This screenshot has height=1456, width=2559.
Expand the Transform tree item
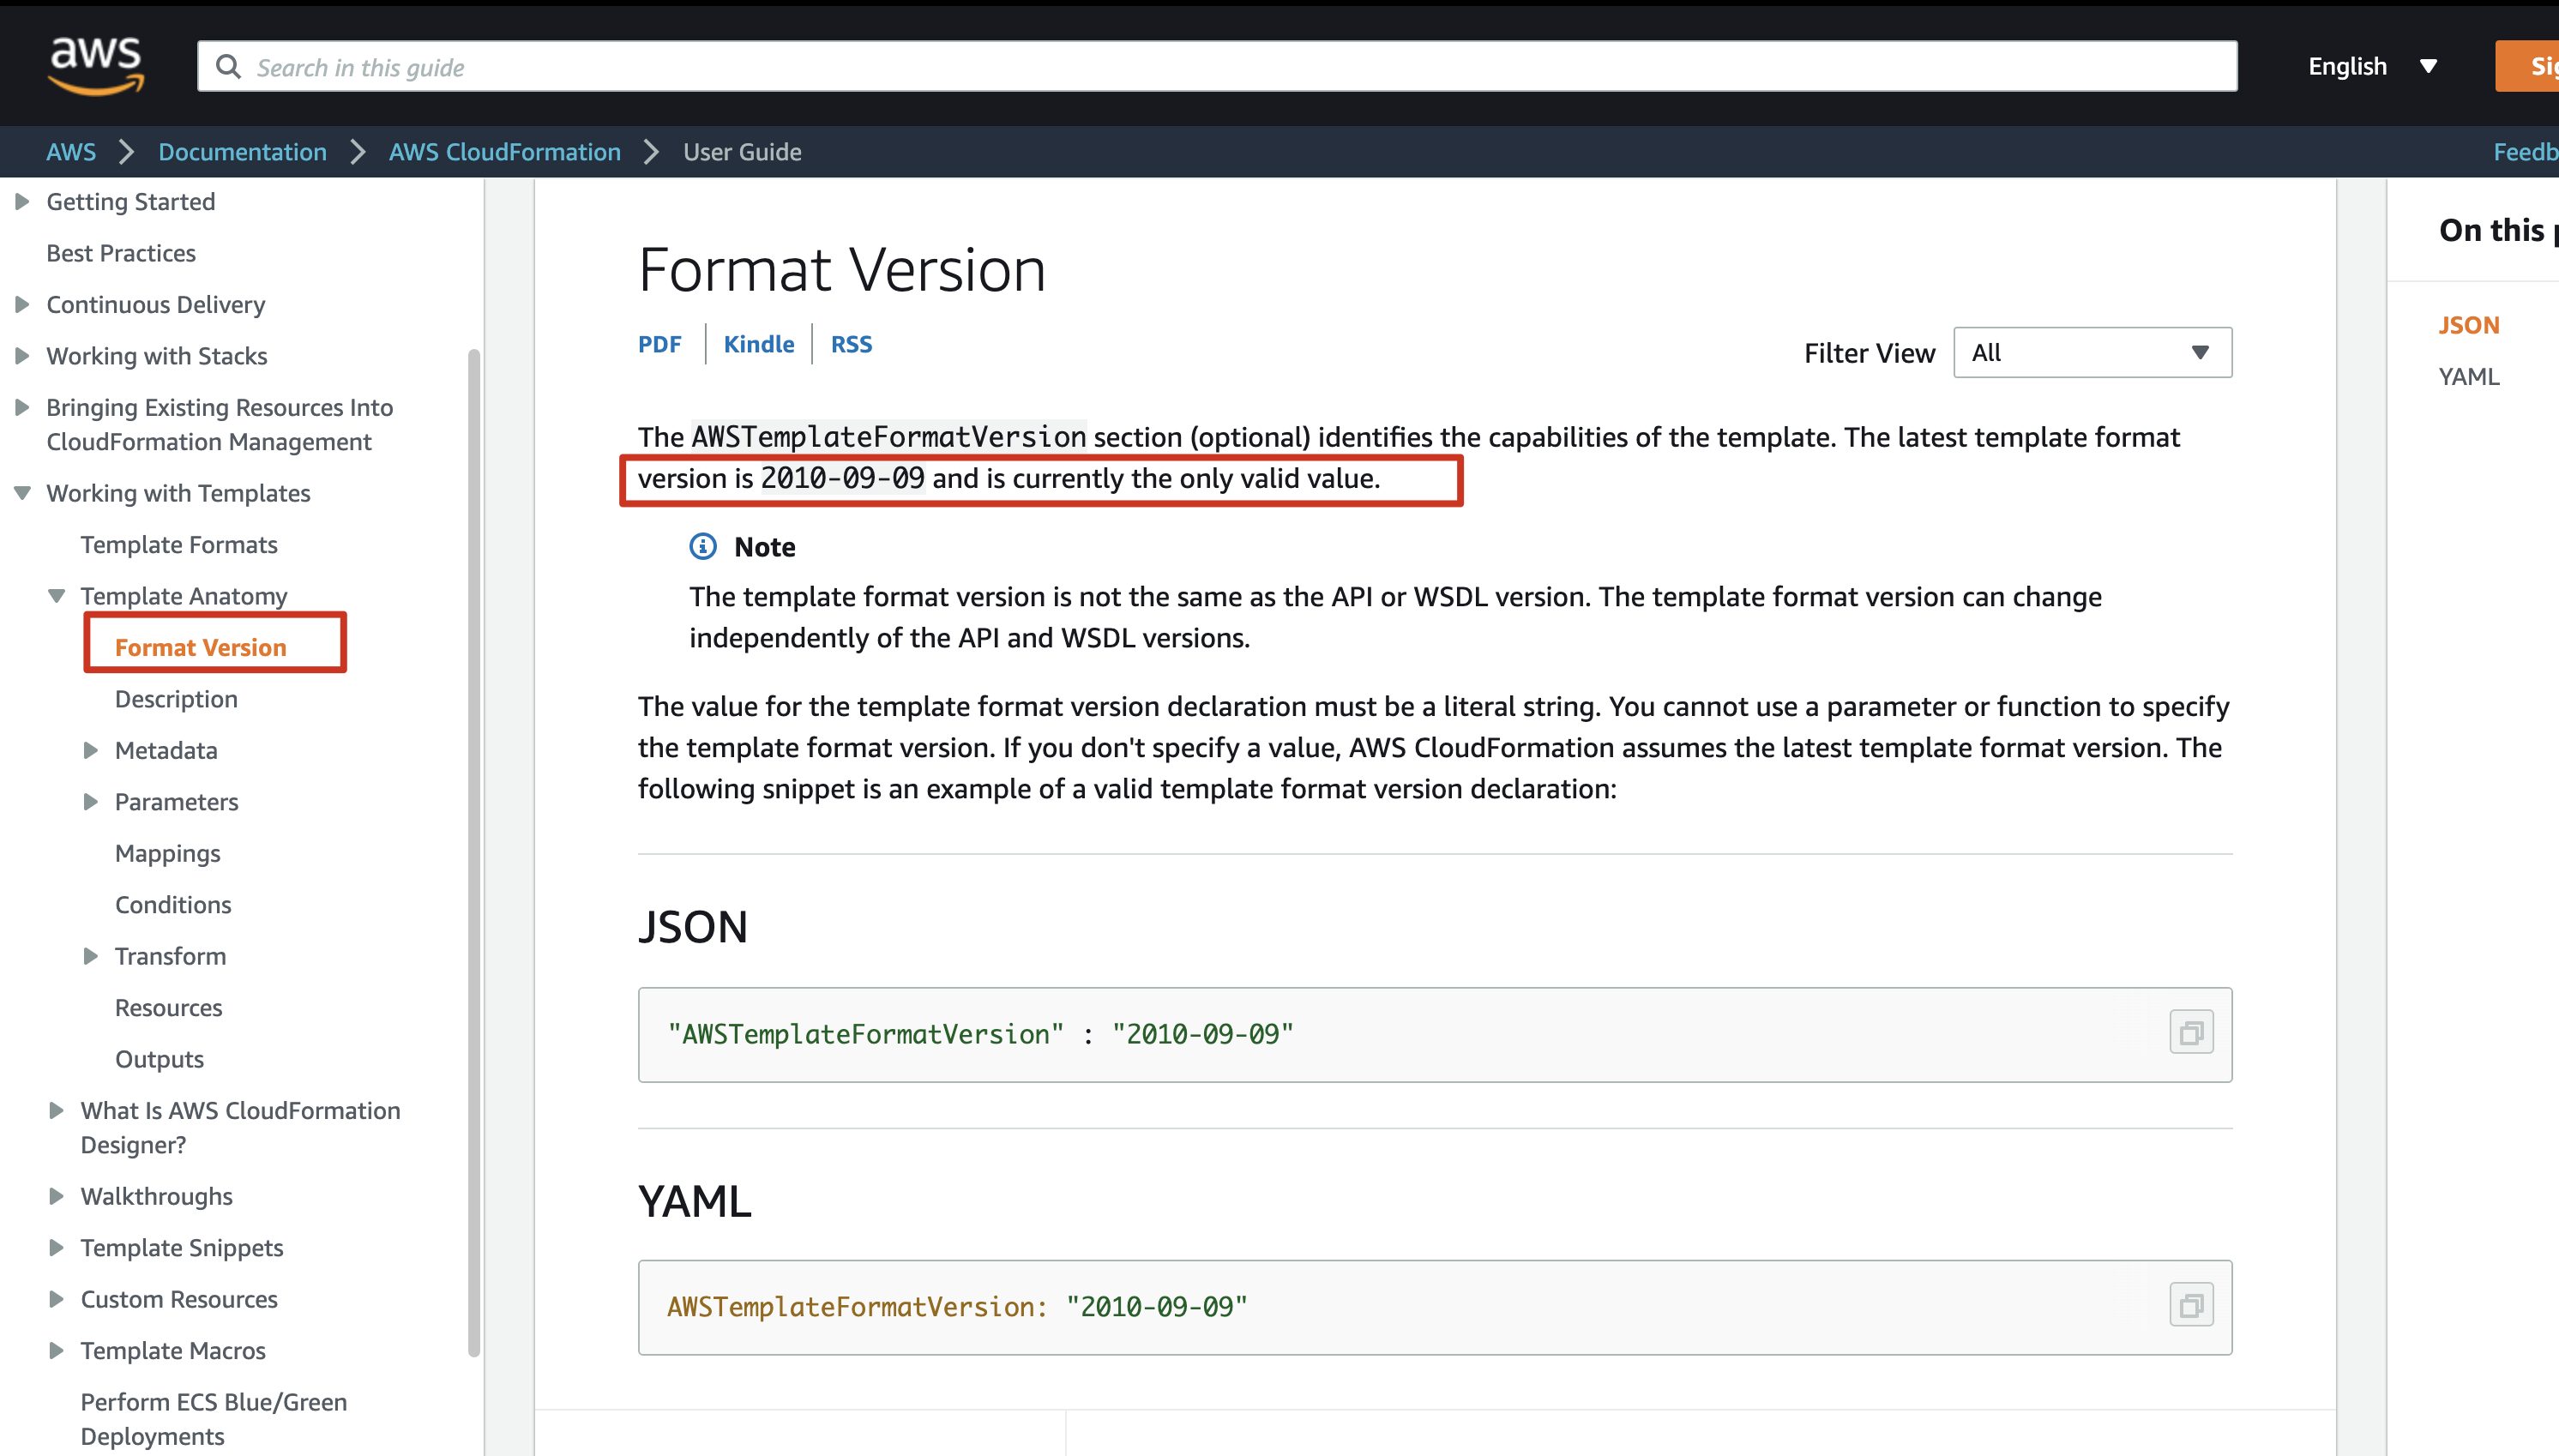[90, 956]
